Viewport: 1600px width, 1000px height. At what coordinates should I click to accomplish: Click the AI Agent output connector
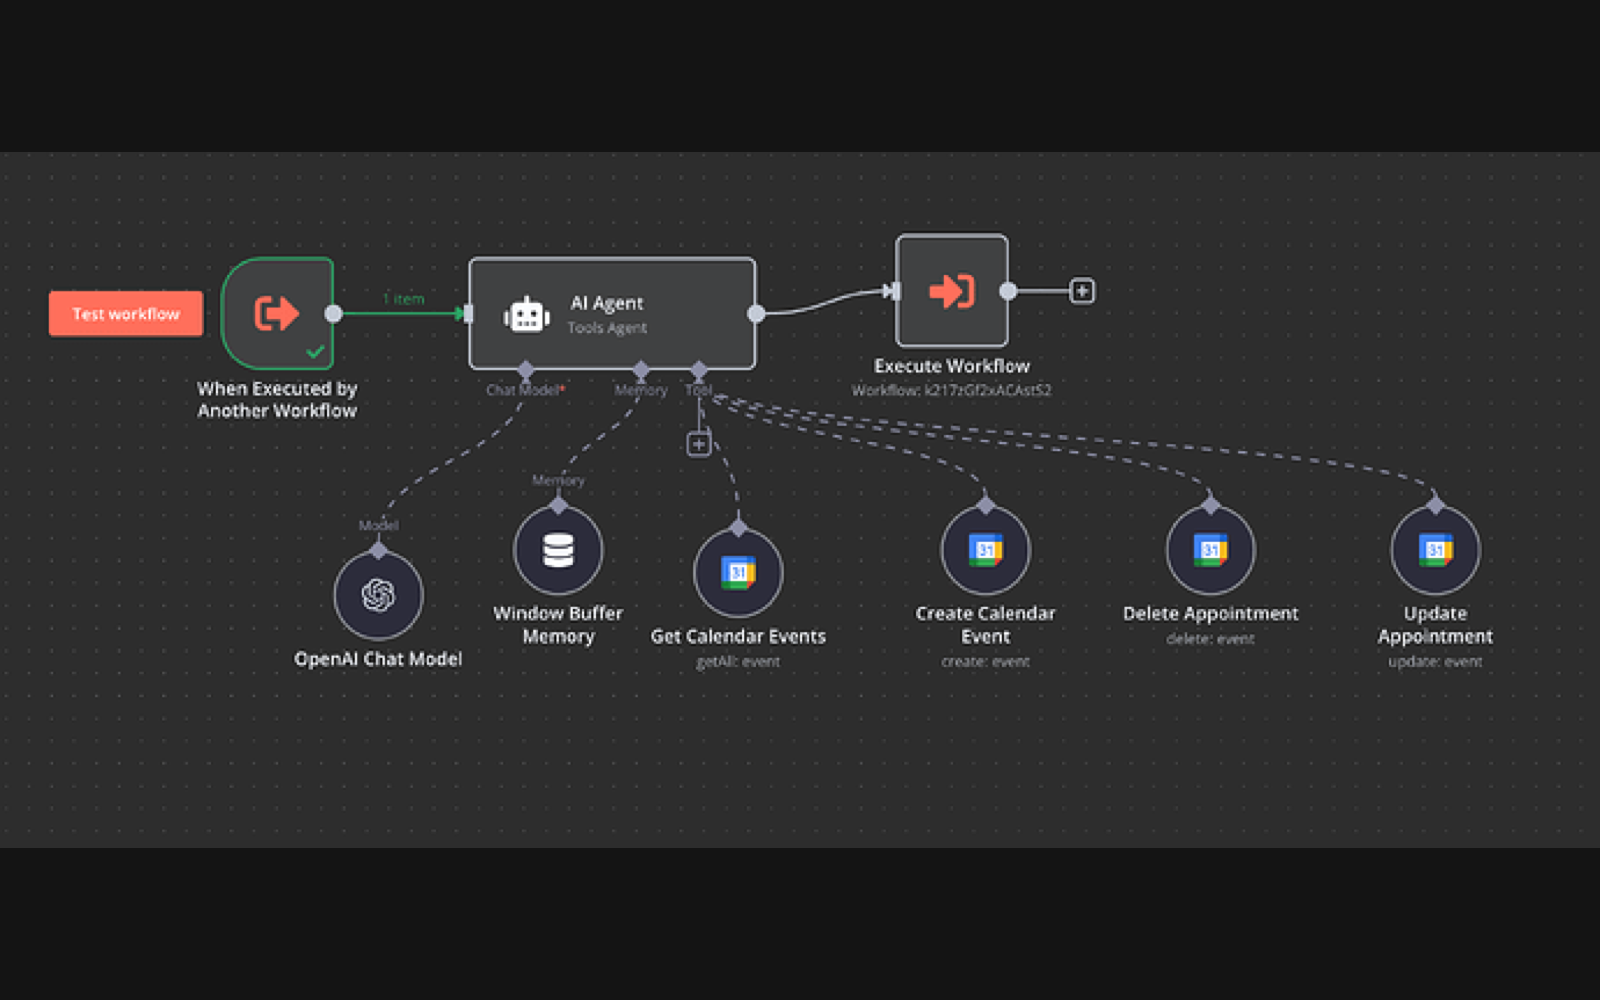(756, 314)
